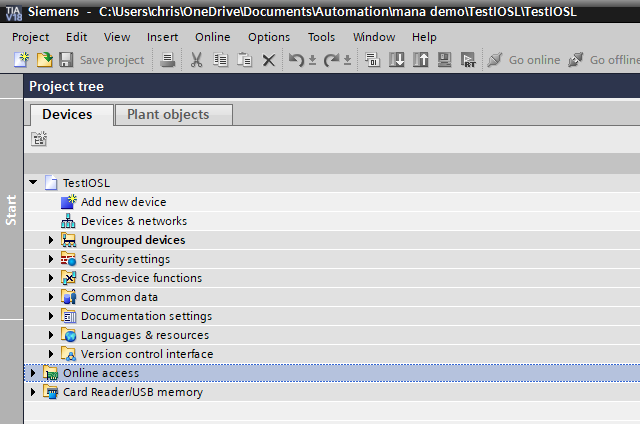Click the Download to device icon
This screenshot has height=424, width=640.
click(396, 60)
